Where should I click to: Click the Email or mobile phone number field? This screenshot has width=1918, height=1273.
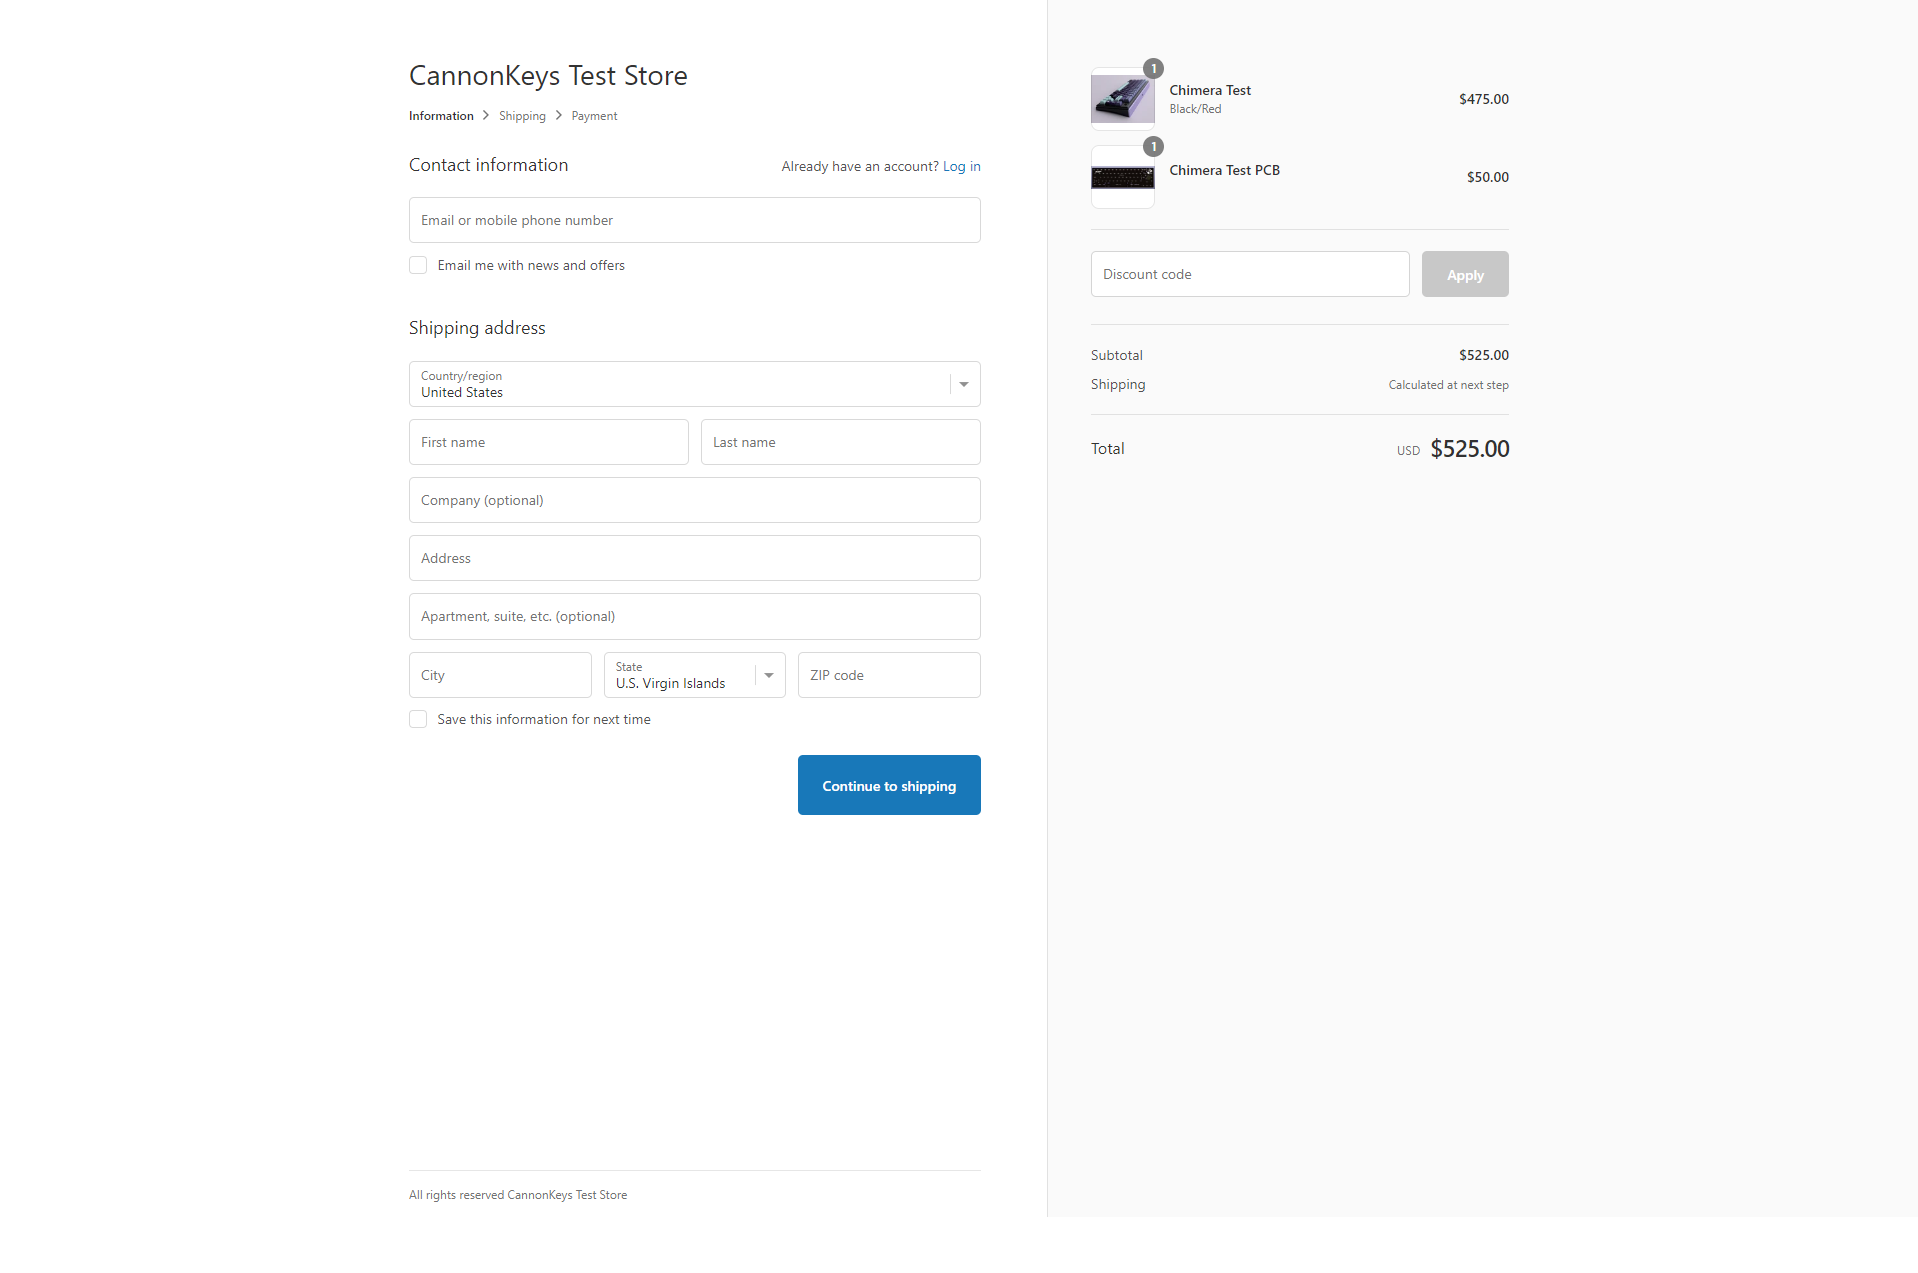(694, 220)
